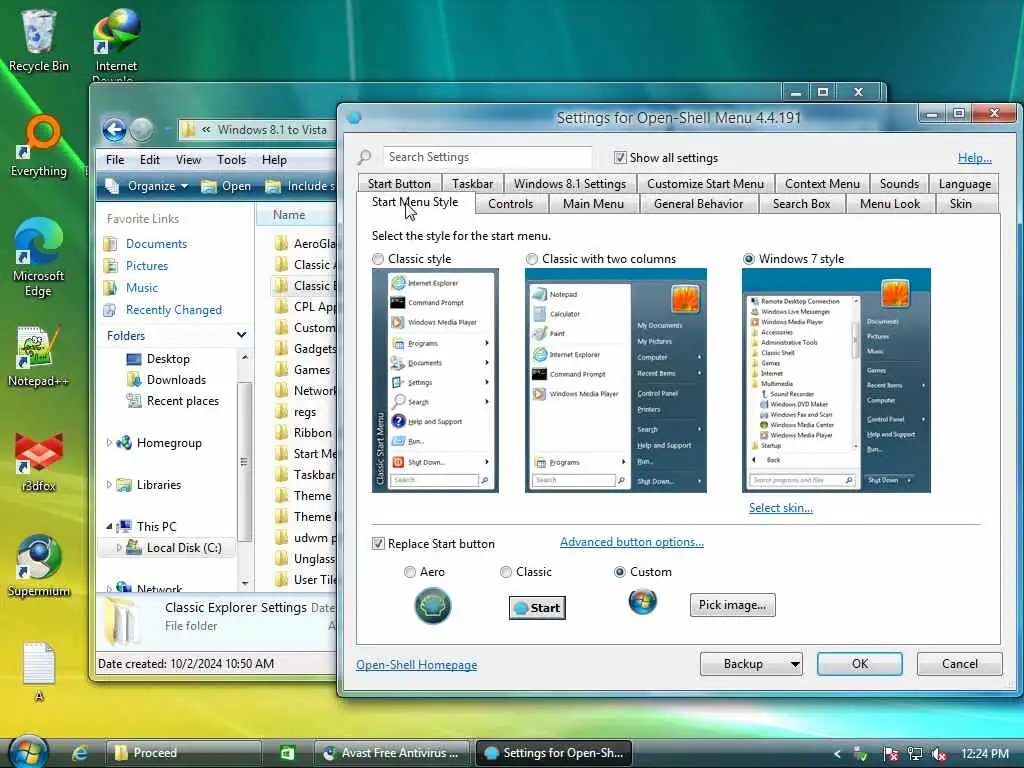Select the Aero shell start button image

click(432, 605)
